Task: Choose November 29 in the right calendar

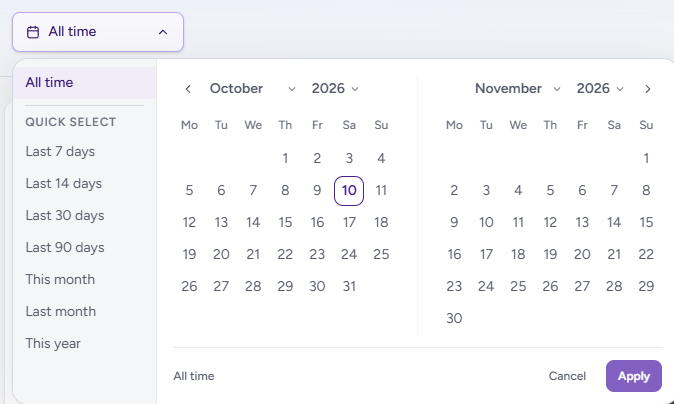Action: 646,286
